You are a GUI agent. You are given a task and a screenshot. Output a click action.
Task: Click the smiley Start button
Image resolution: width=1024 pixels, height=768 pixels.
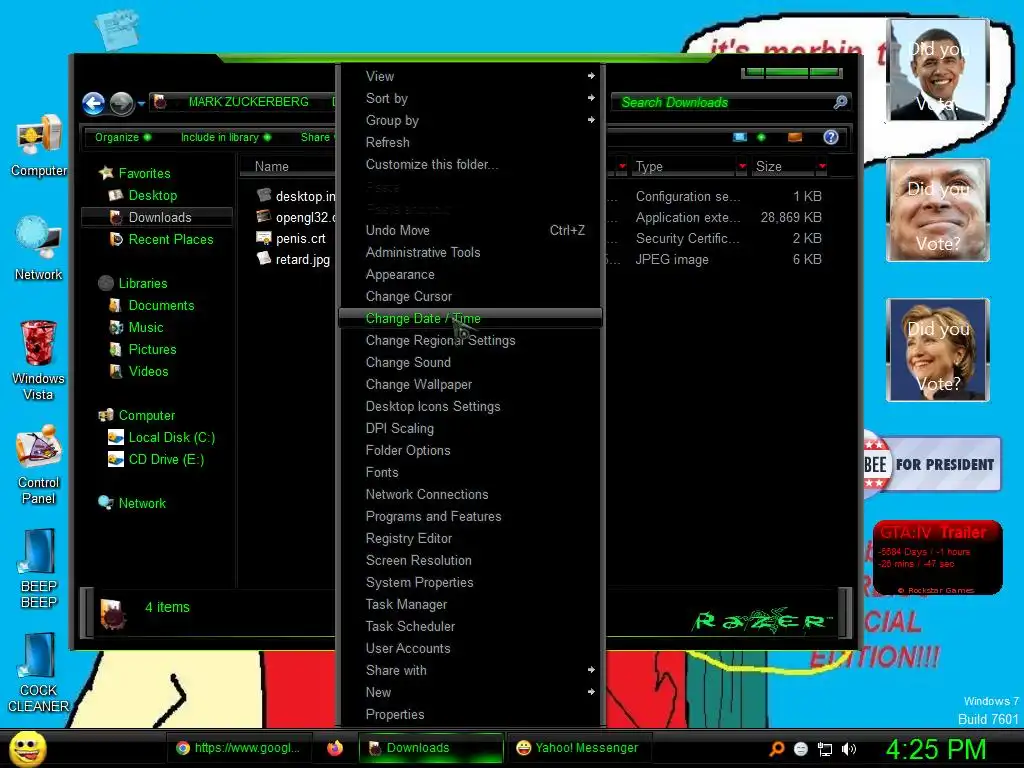tap(27, 748)
